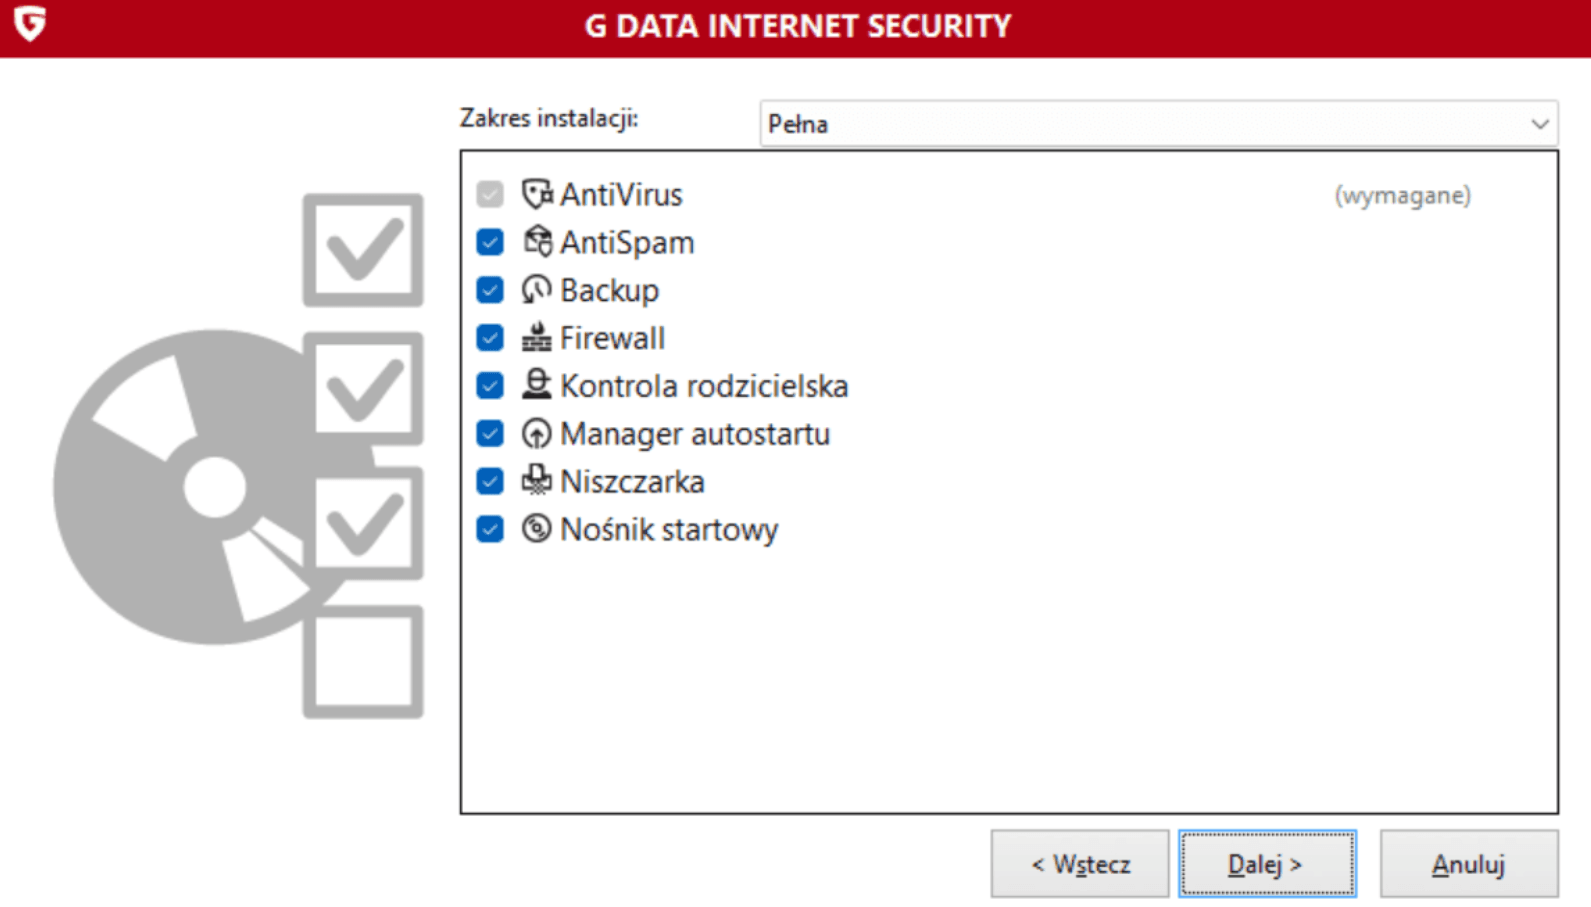Disable the Backup component checkbox
This screenshot has width=1591, height=907.
(490, 290)
